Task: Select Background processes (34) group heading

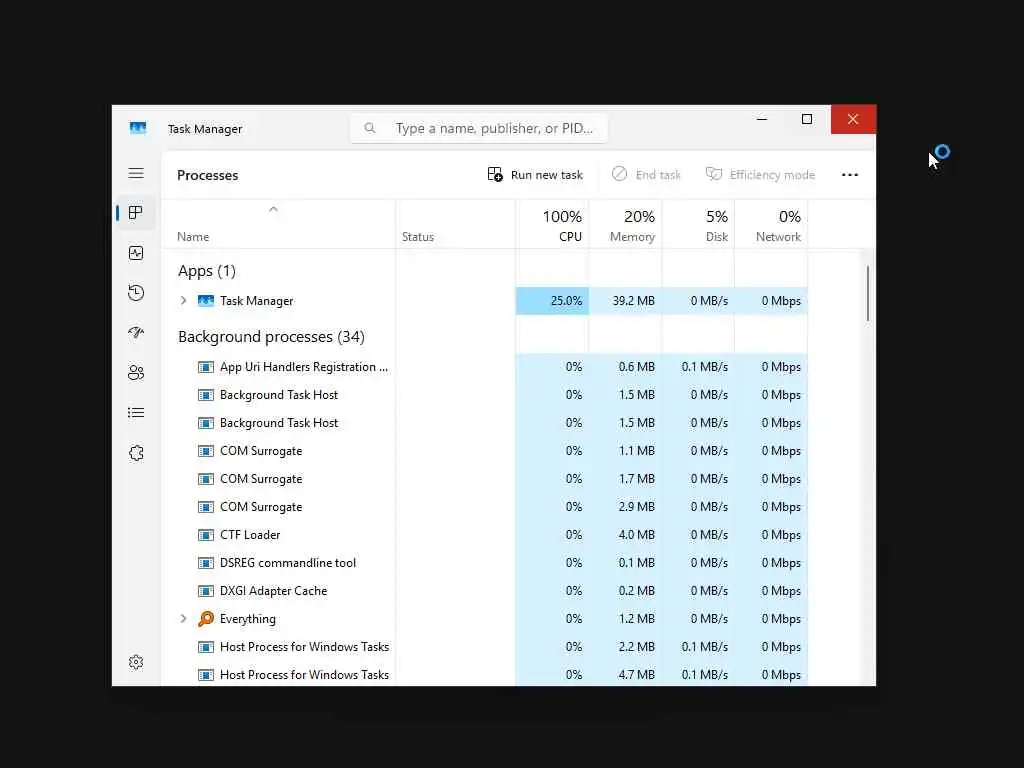Action: (271, 337)
